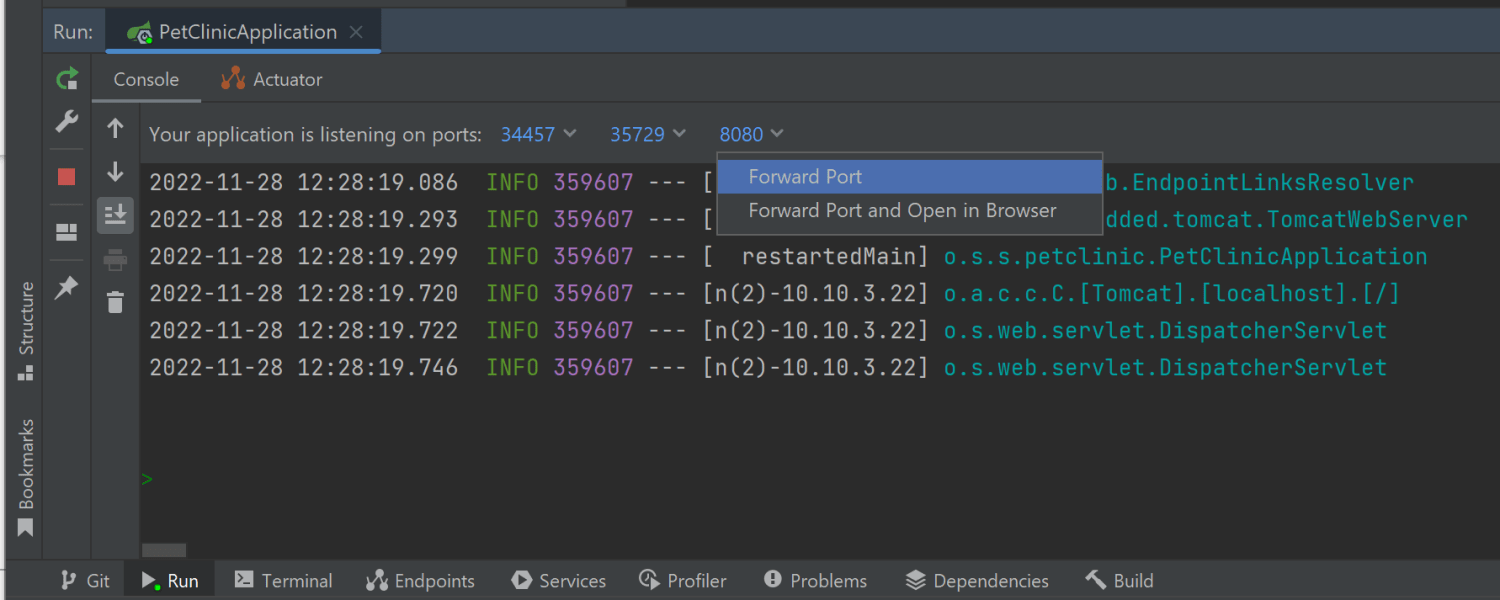Close the PetClinicApplication run tab
The image size is (1500, 600).
[x=356, y=32]
